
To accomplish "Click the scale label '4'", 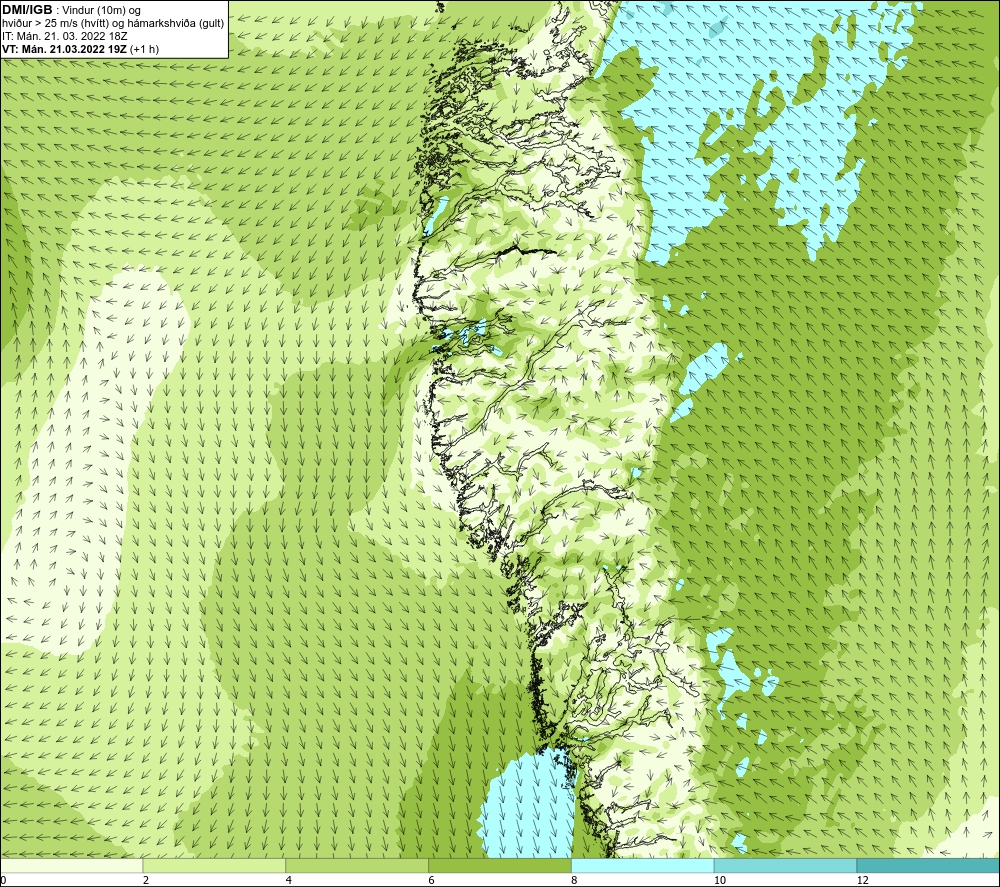I will point(289,881).
